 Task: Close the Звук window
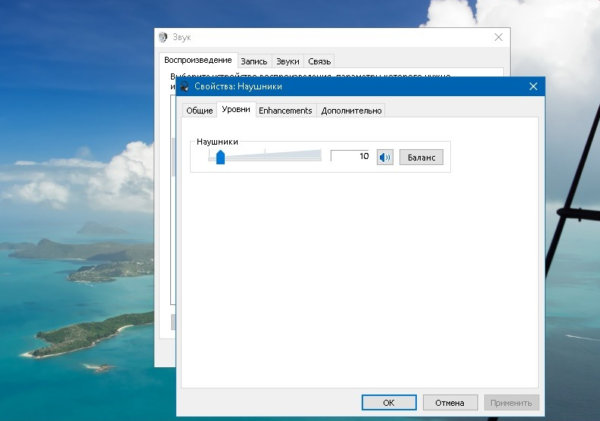tap(498, 37)
